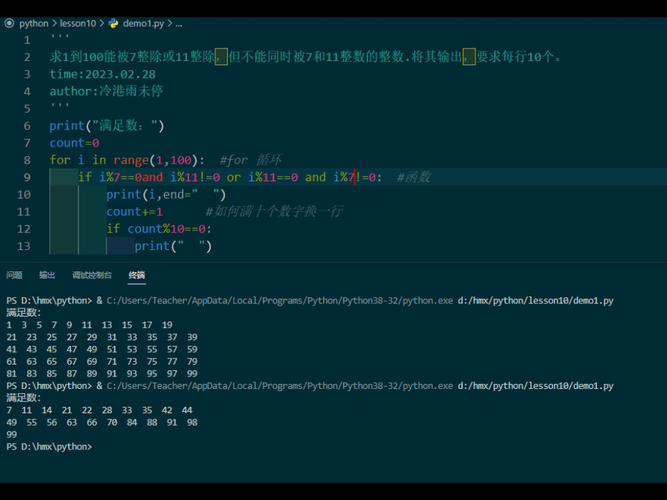Click the print("满足数：") statement

(106, 126)
